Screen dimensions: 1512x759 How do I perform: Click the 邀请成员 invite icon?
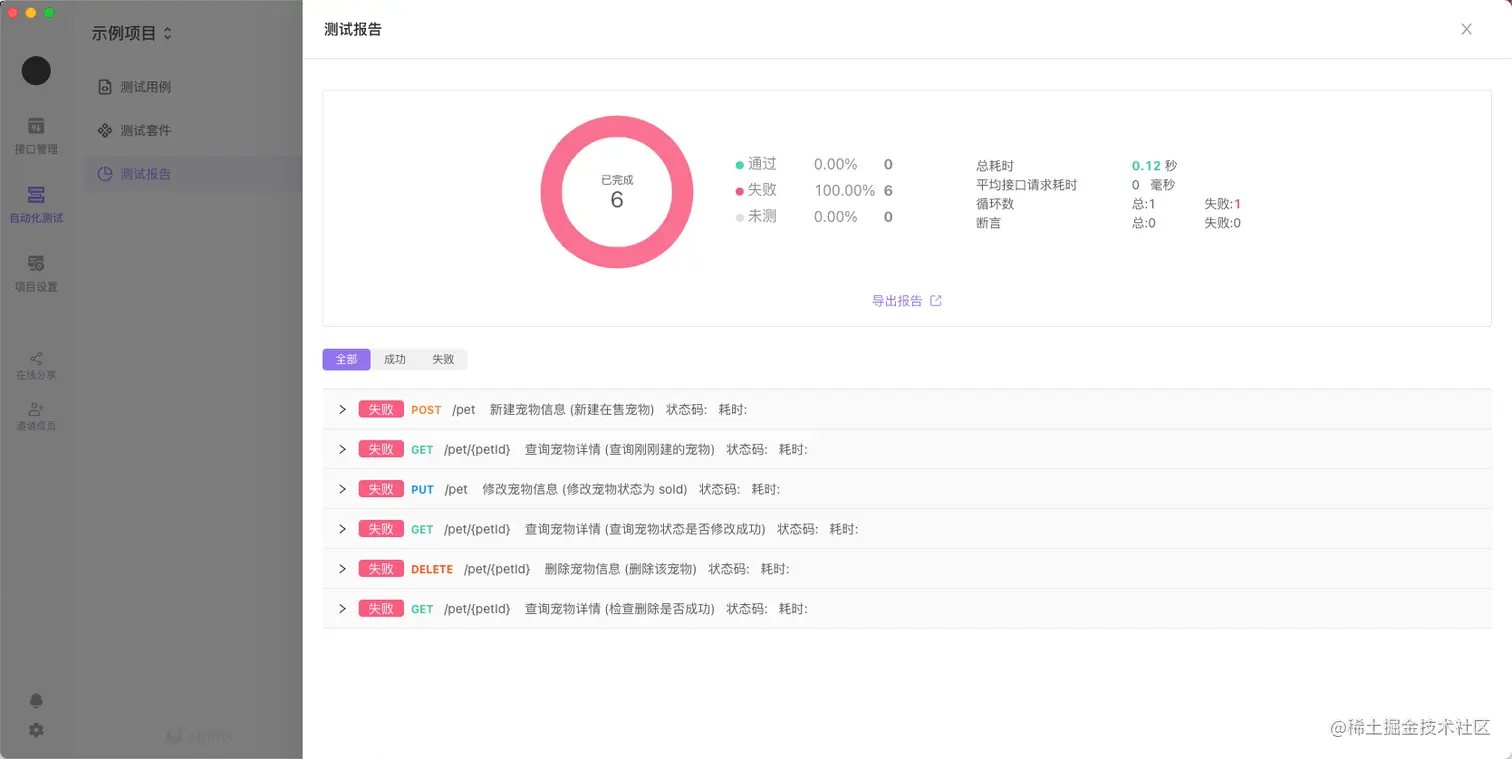pos(36,414)
